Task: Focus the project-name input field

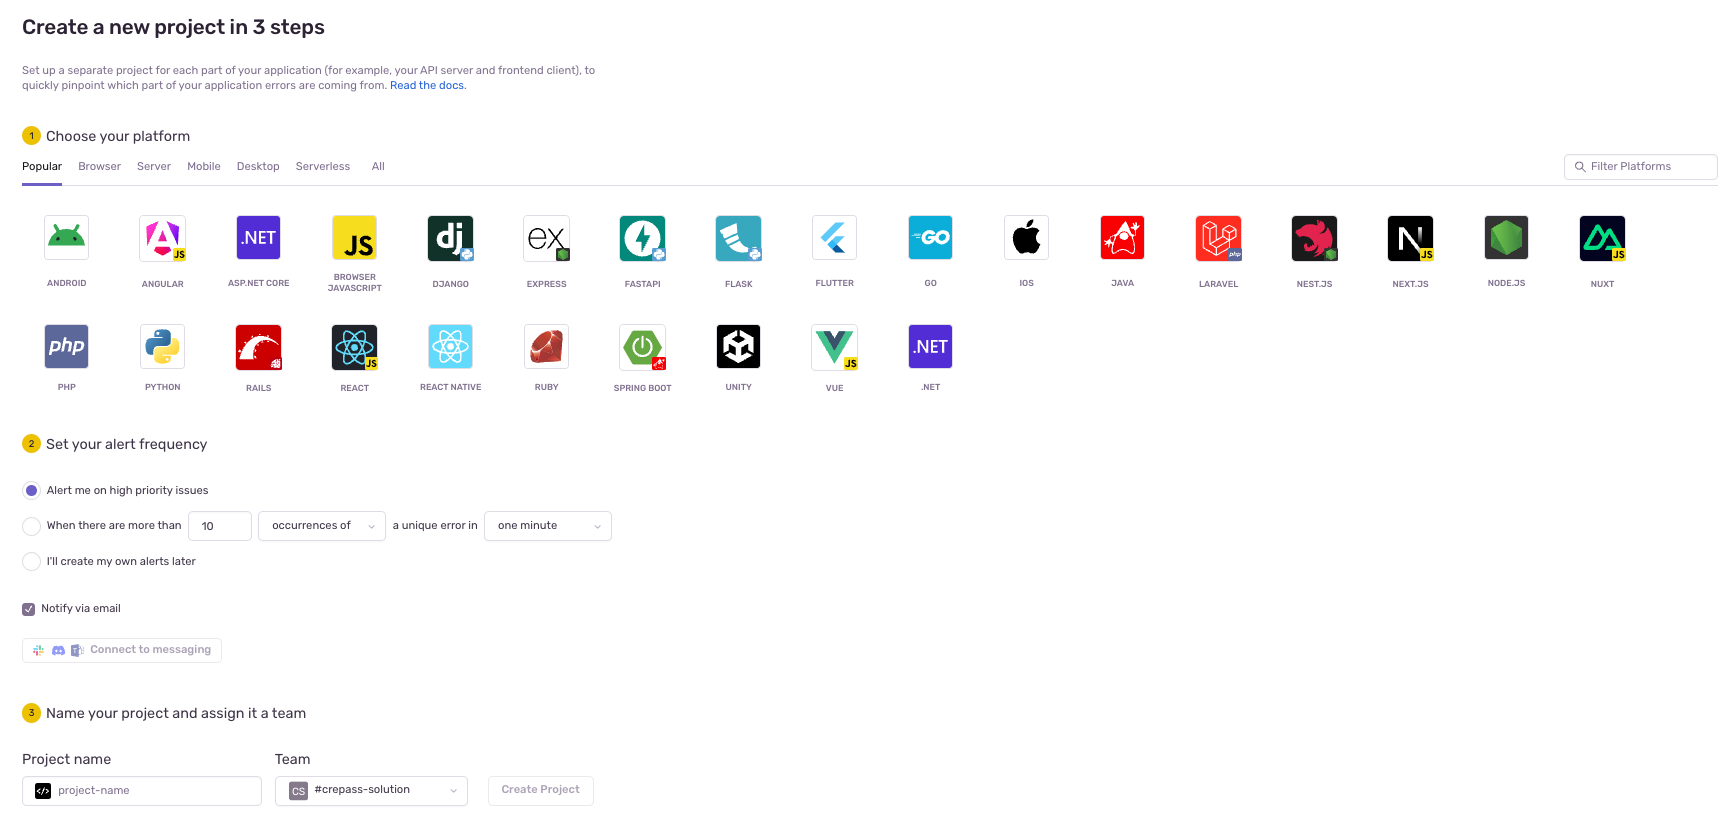Action: 142,791
